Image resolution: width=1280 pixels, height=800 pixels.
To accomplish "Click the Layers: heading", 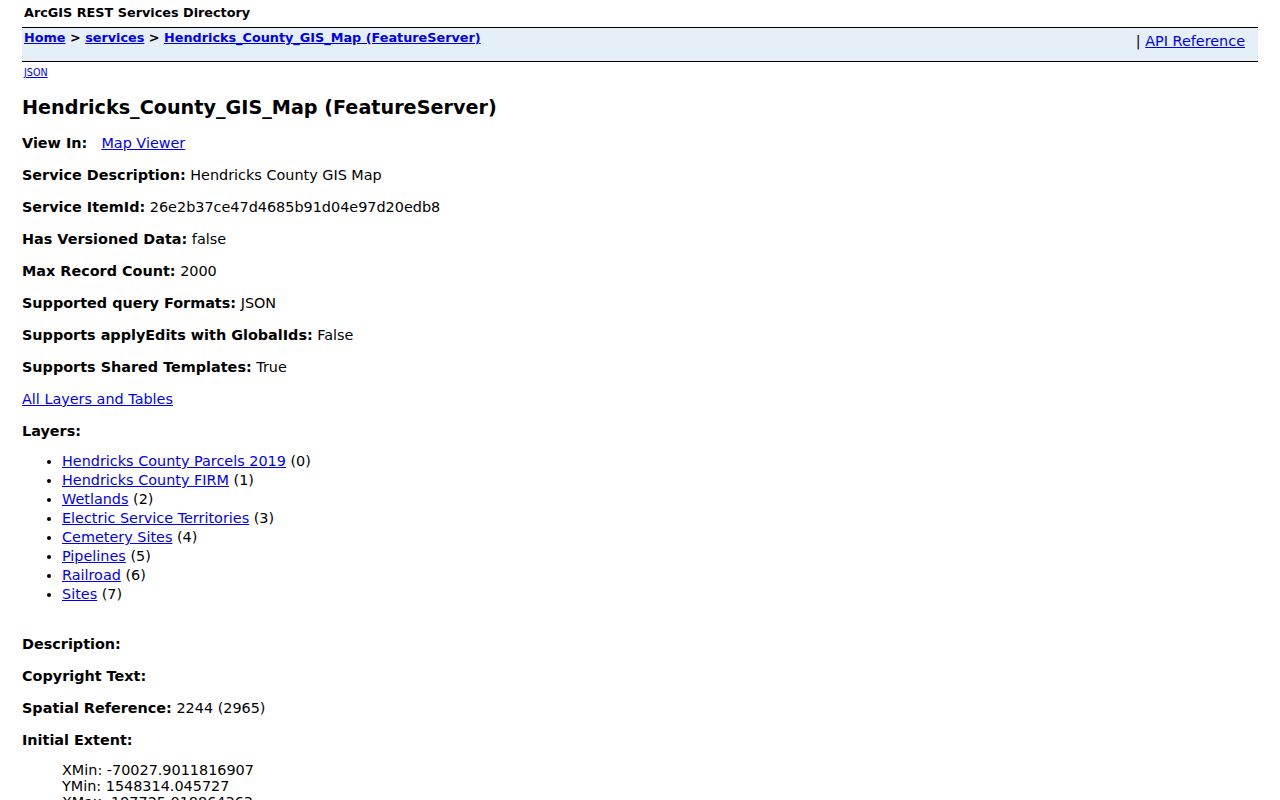I will [x=51, y=431].
